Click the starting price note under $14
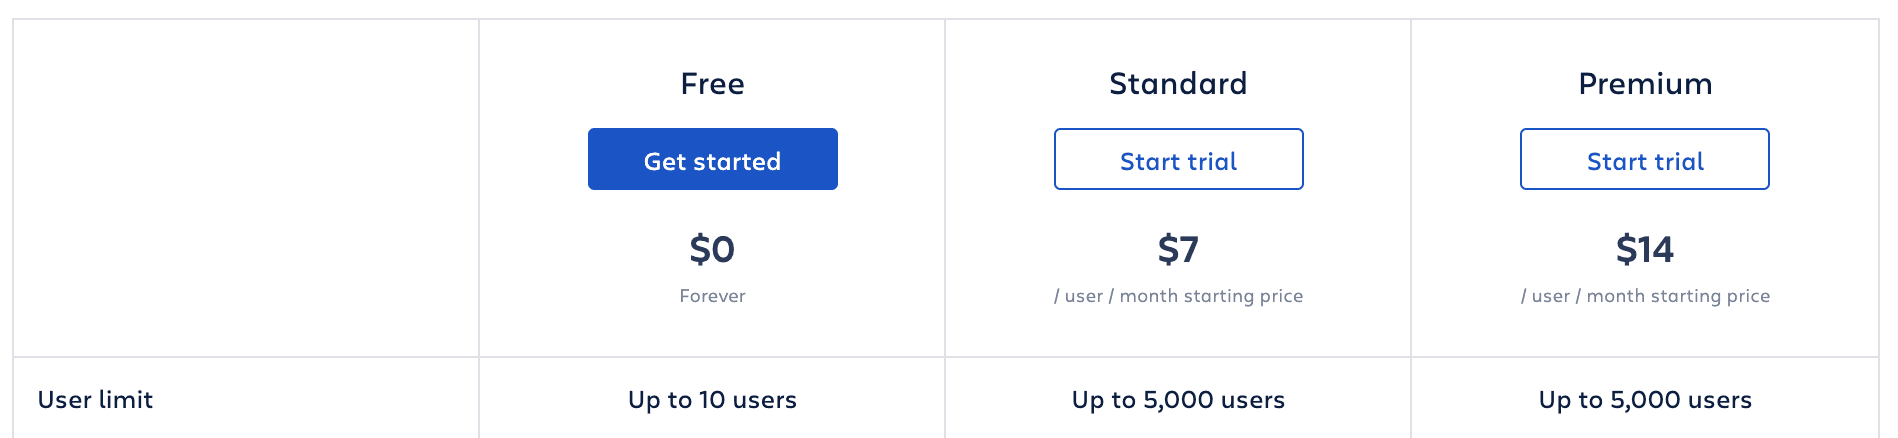Screen dimensions: 1898x438 click(1645, 296)
